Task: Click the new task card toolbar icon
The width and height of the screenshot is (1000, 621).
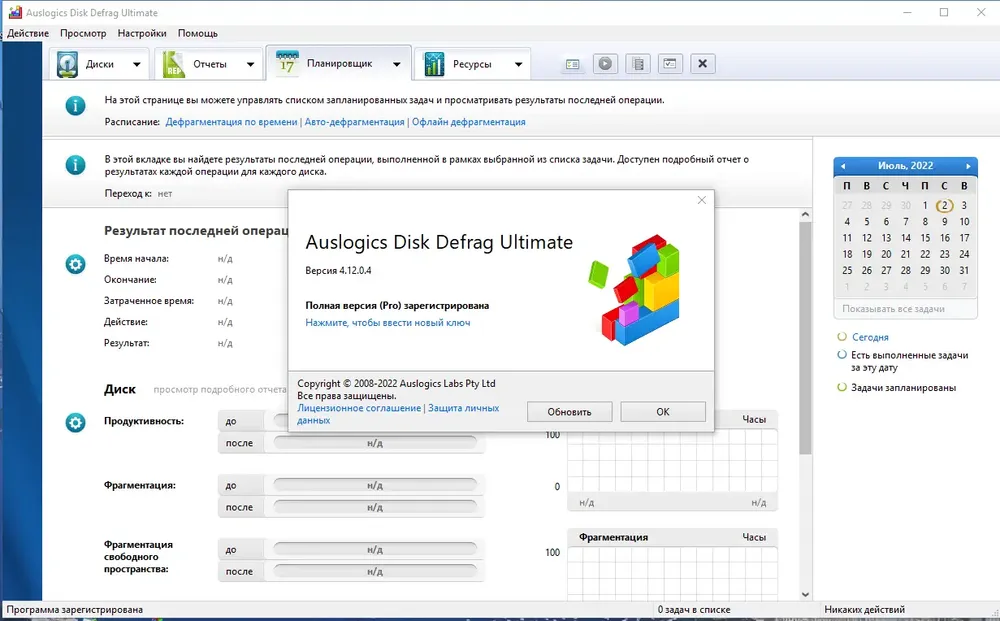Action: (573, 64)
